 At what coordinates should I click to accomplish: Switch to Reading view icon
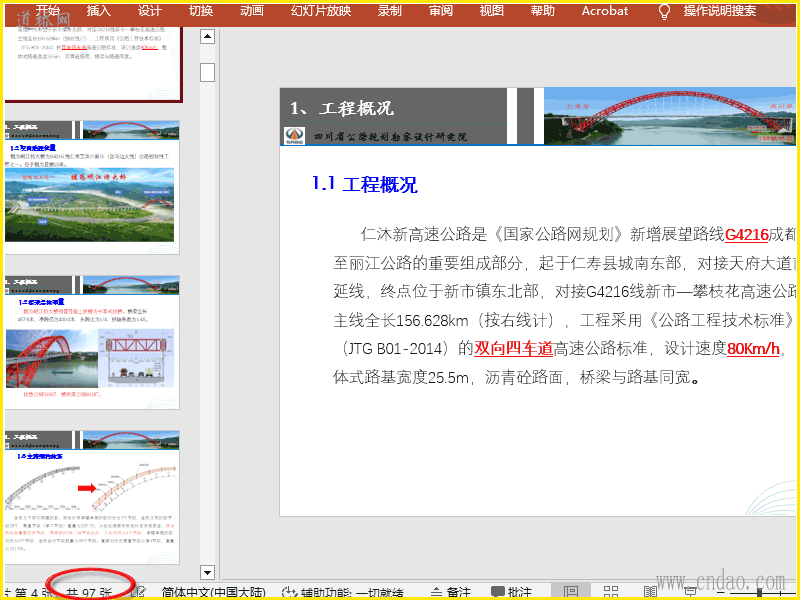pyautogui.click(x=650, y=592)
